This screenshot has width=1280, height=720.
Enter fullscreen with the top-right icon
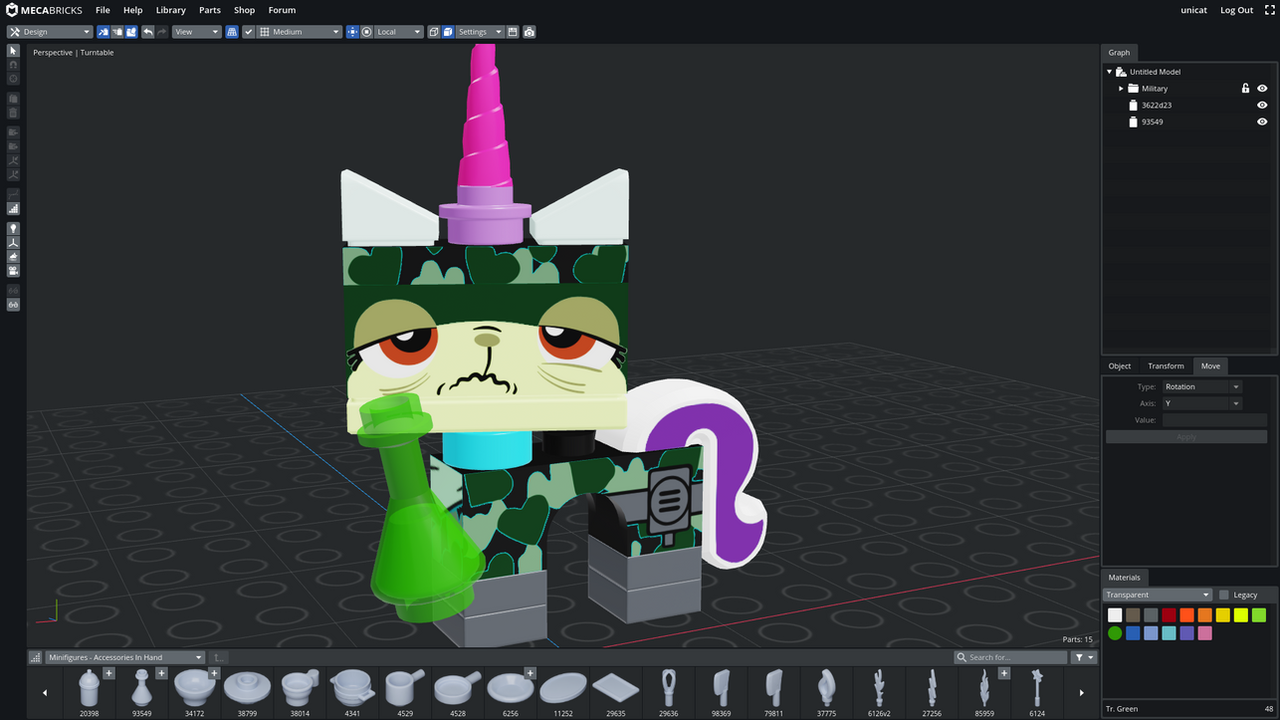coord(1270,10)
